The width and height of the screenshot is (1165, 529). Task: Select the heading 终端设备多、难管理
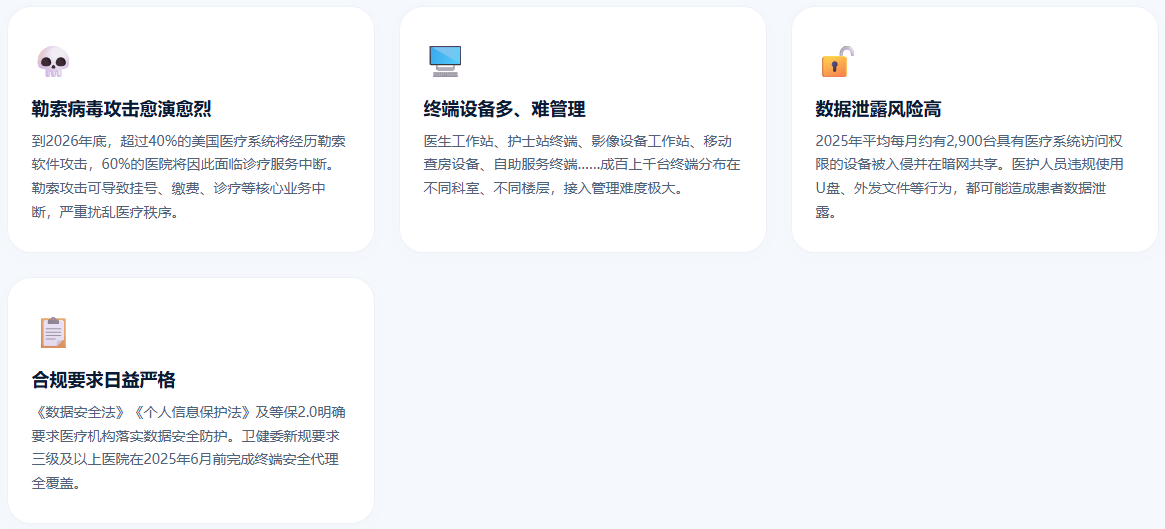pyautogui.click(x=504, y=109)
